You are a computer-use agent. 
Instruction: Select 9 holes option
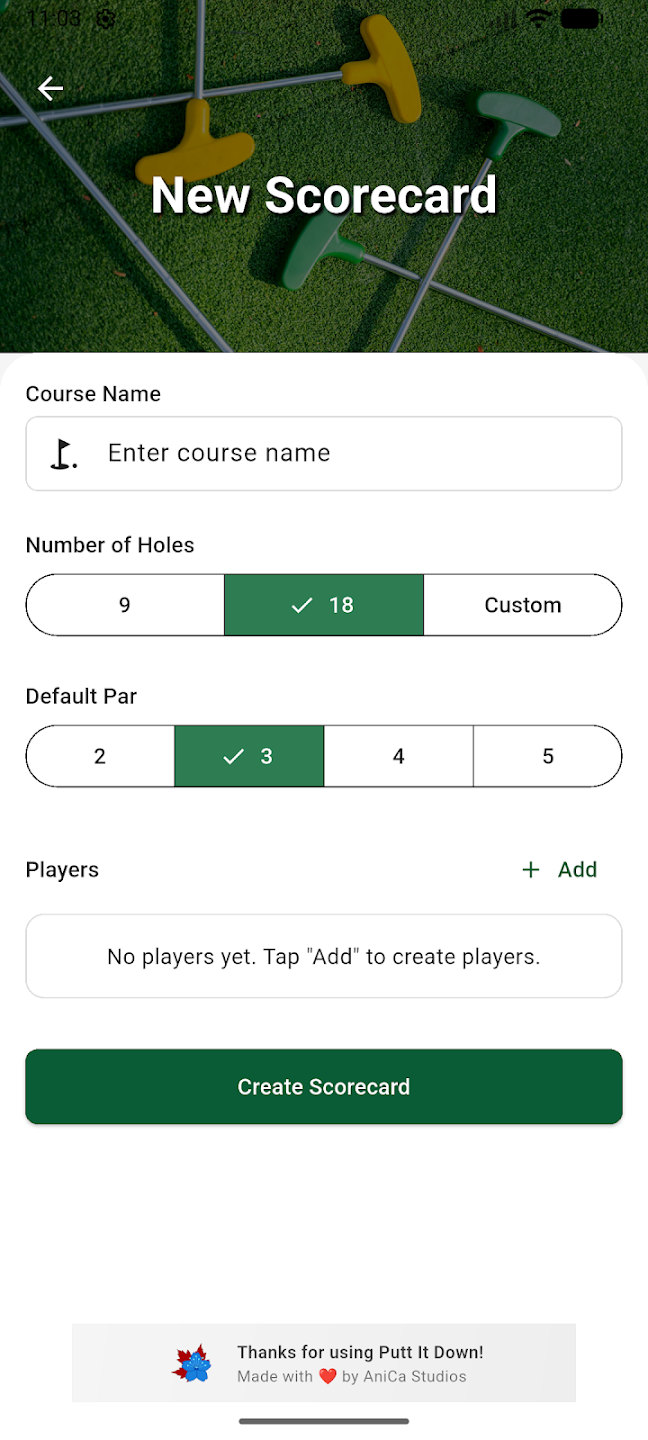pyautogui.click(x=125, y=605)
